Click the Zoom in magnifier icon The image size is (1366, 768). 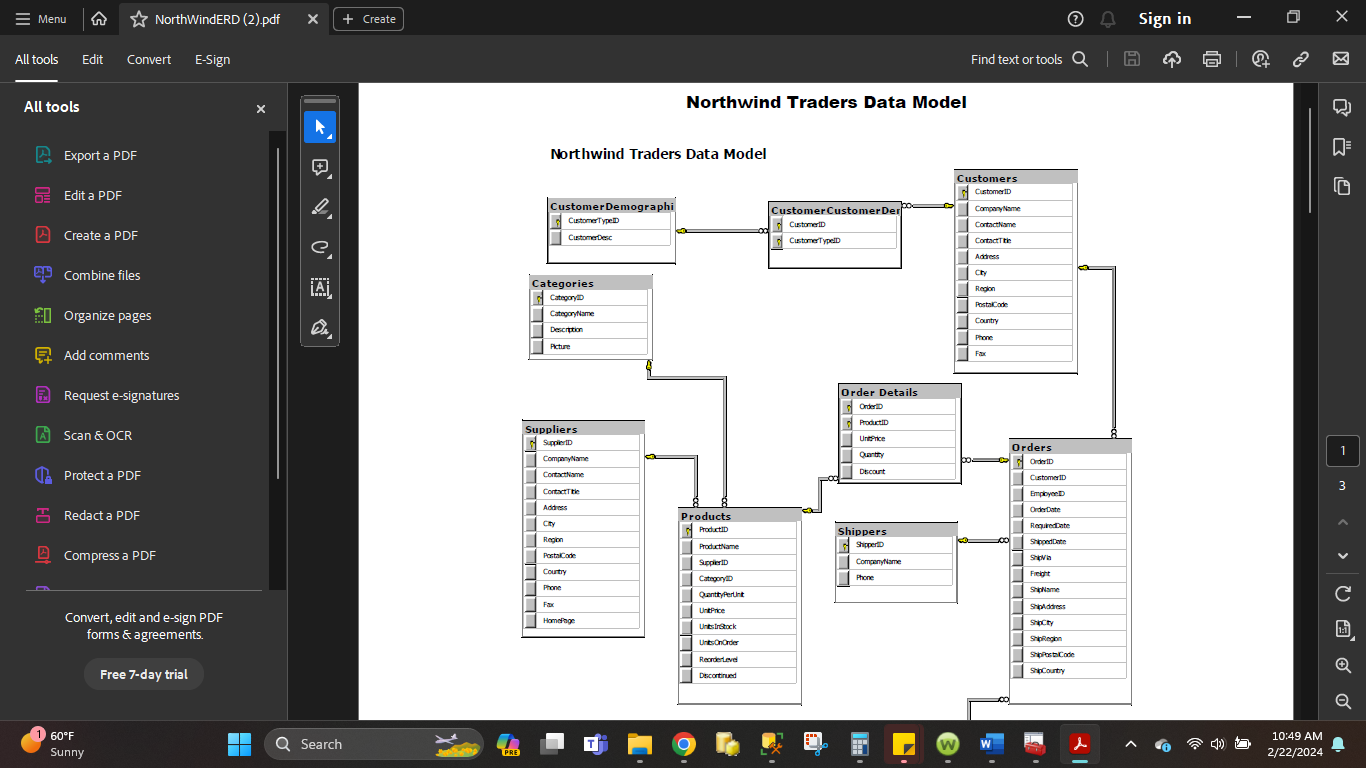[1343, 665]
